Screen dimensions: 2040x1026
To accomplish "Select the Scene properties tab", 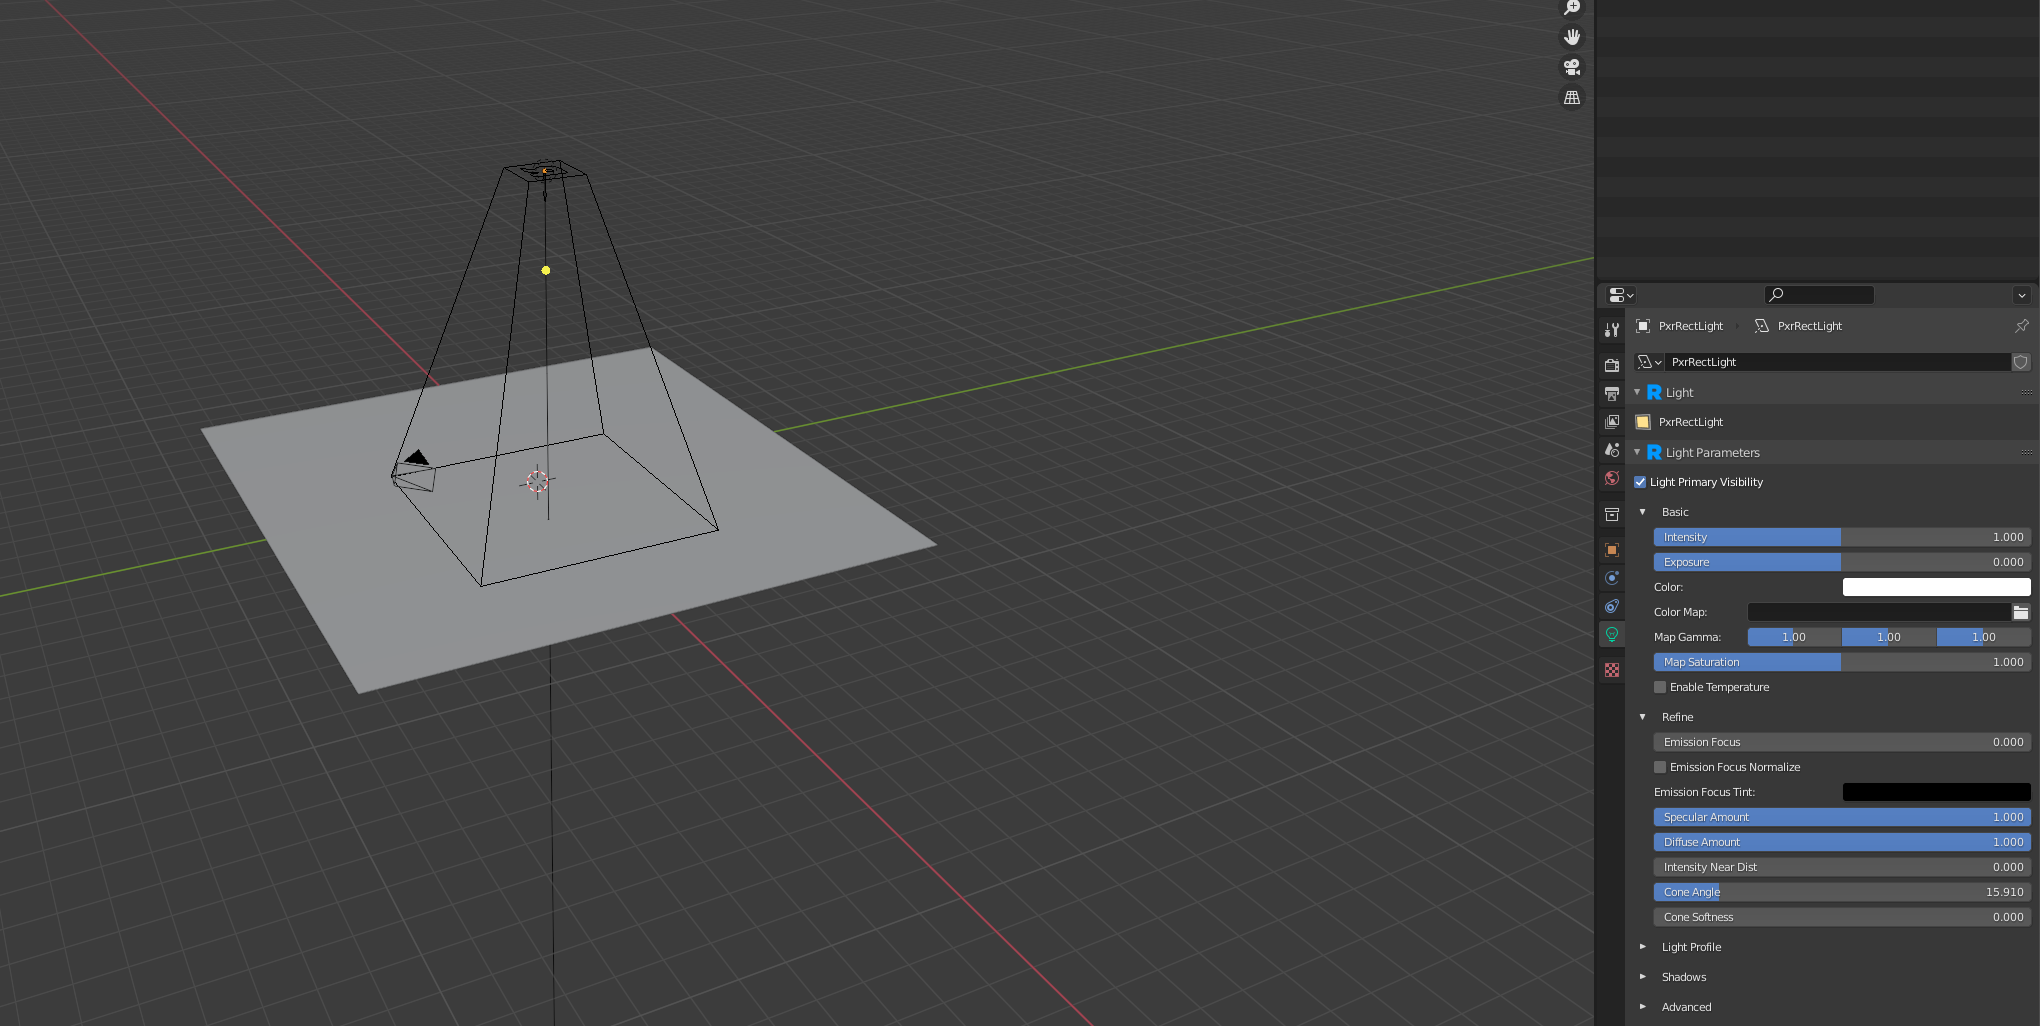I will point(1612,449).
